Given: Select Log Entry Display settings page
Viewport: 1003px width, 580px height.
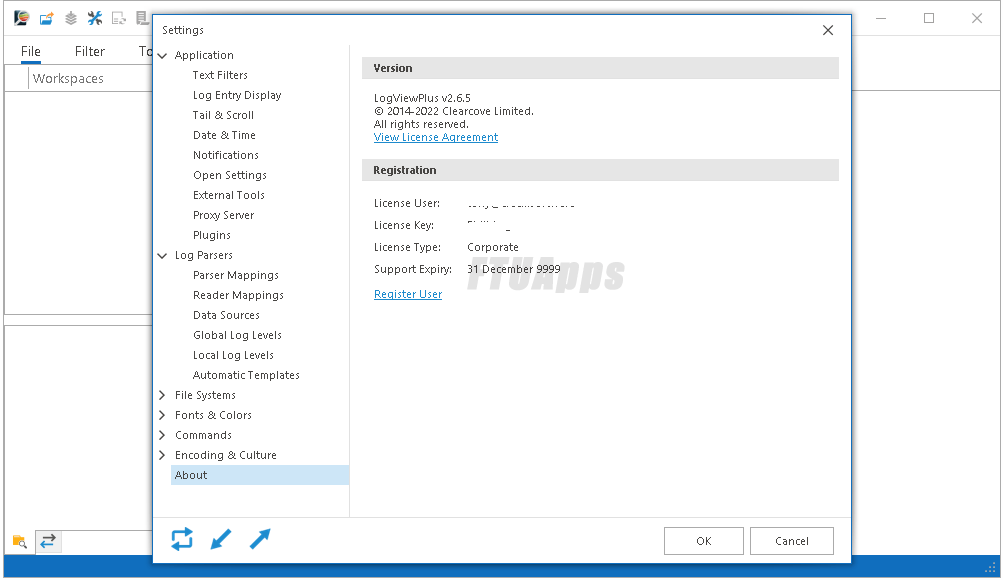Looking at the screenshot, I should [237, 95].
